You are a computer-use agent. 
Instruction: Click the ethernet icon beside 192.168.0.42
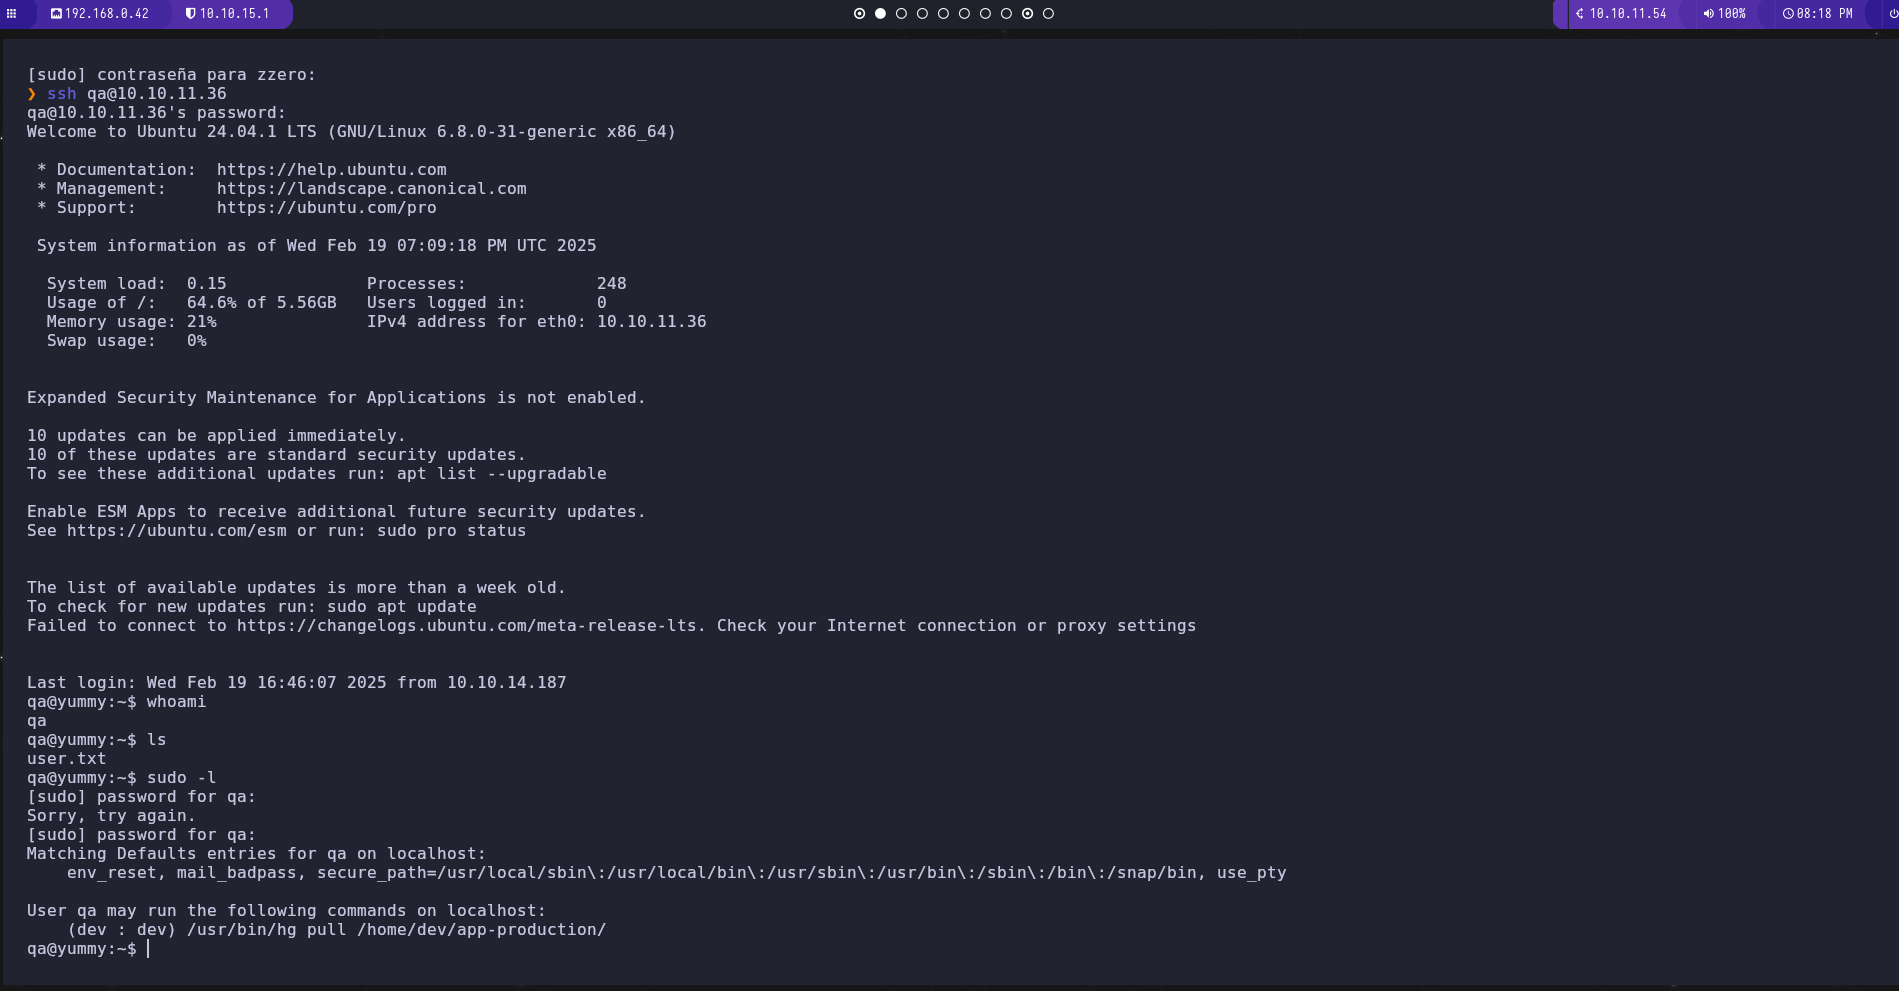56,14
